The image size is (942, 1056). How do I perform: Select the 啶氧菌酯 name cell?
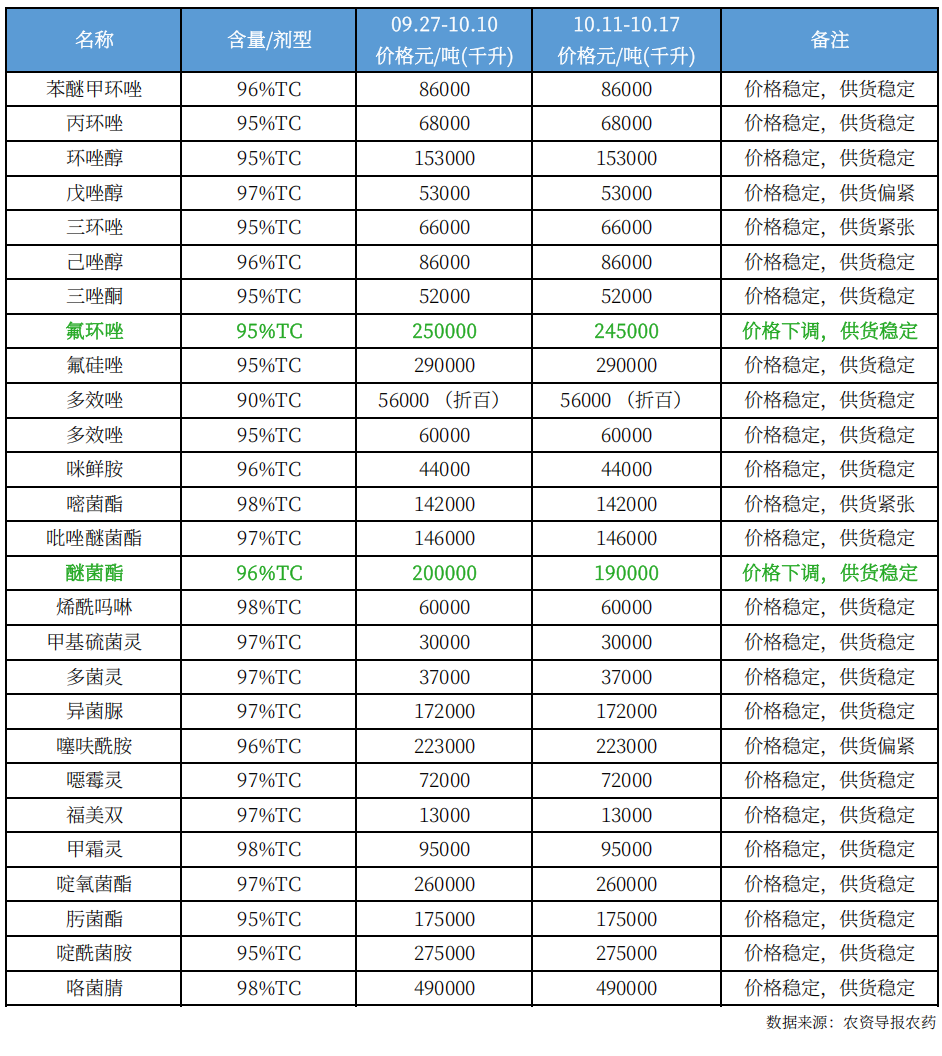point(94,884)
